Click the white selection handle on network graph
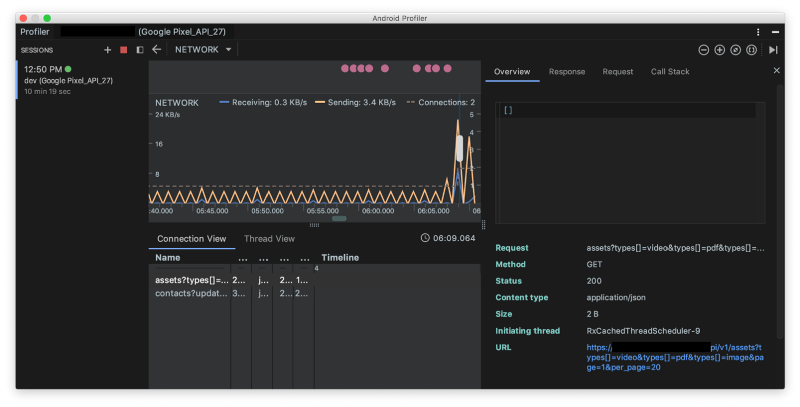This screenshot has height=407, width=800. 459,148
